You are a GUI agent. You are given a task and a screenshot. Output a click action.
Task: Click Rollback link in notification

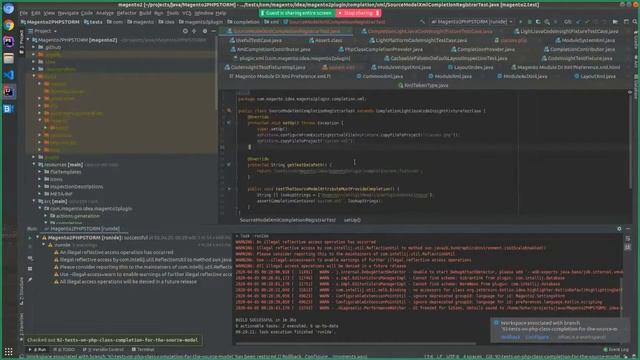(510, 337)
